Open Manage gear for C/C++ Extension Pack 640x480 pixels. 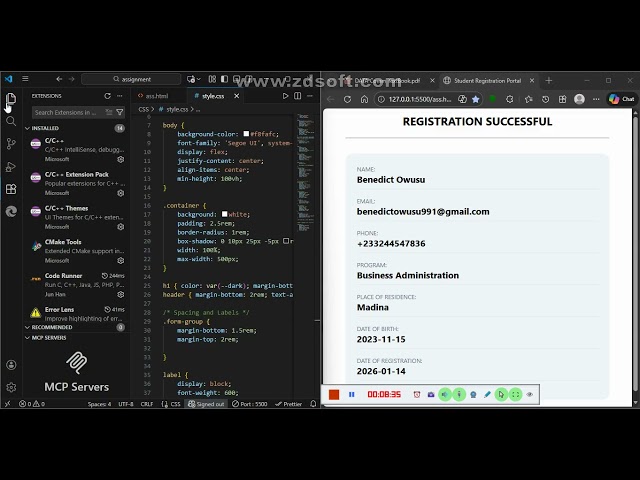pos(121,193)
